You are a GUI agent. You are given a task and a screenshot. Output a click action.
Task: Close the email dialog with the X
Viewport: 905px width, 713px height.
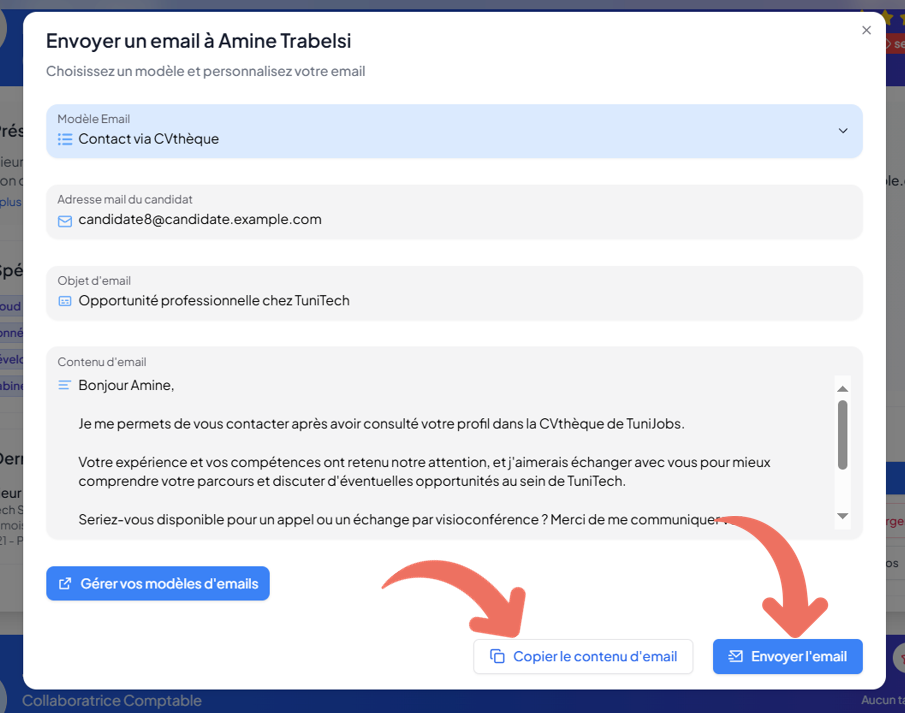pyautogui.click(x=866, y=31)
